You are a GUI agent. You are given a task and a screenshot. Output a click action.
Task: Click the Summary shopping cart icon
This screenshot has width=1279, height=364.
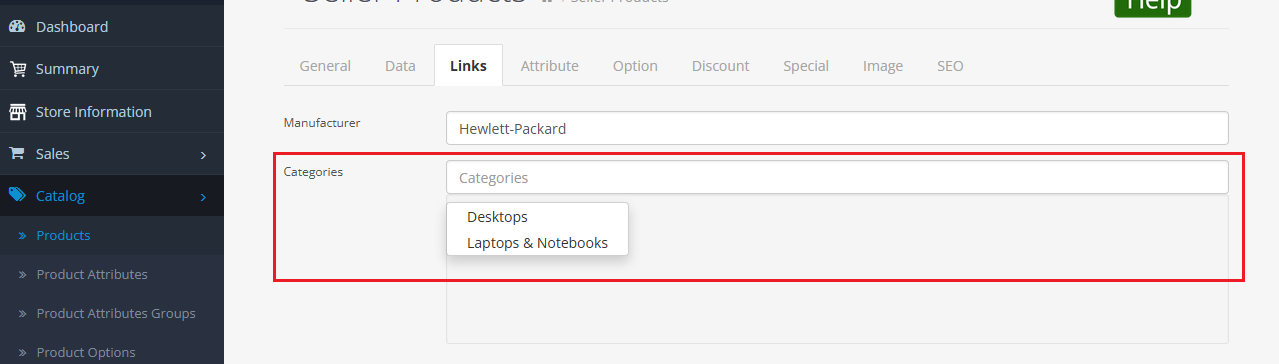17,69
